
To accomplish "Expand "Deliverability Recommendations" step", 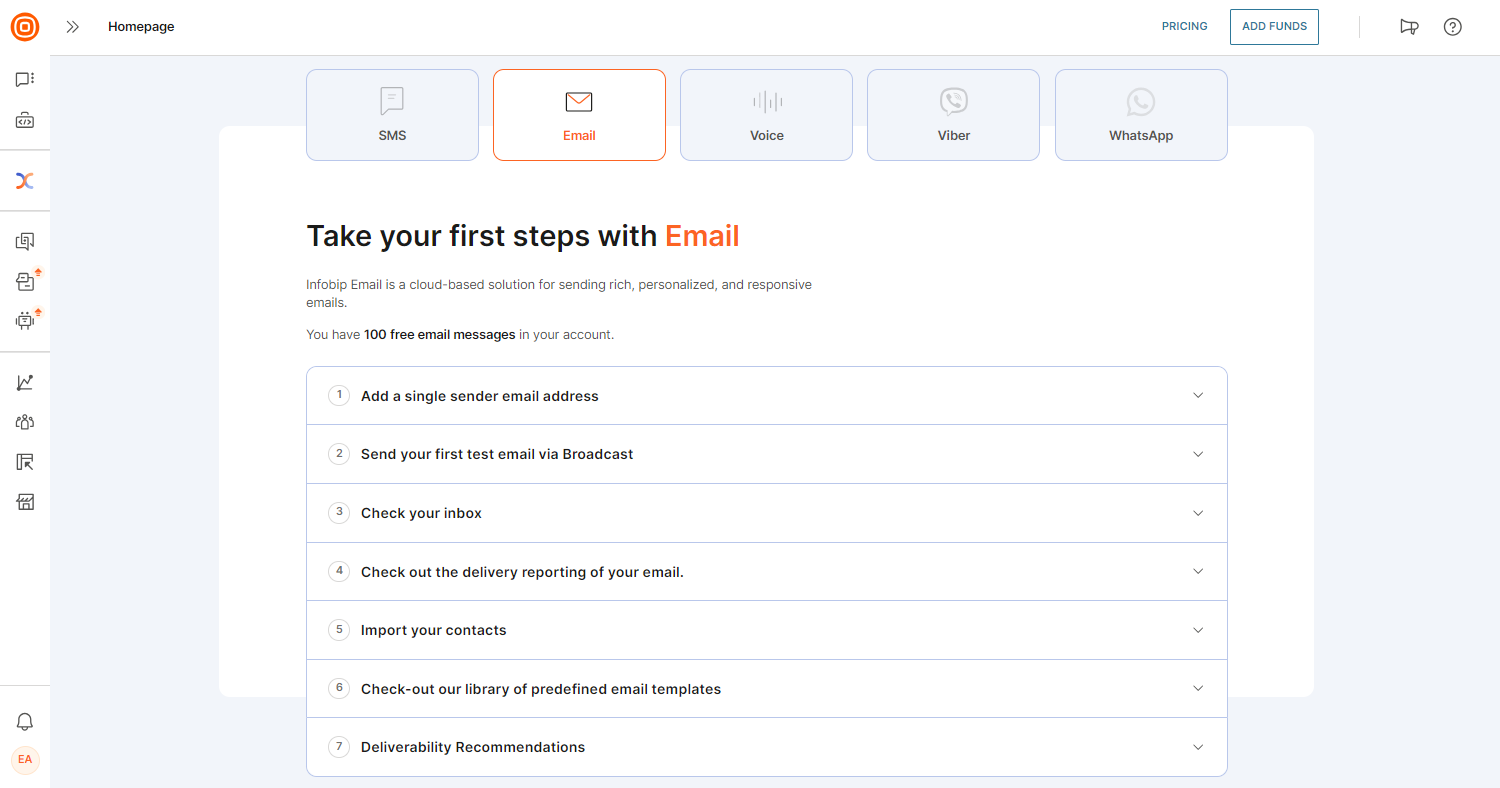I will click(x=766, y=747).
